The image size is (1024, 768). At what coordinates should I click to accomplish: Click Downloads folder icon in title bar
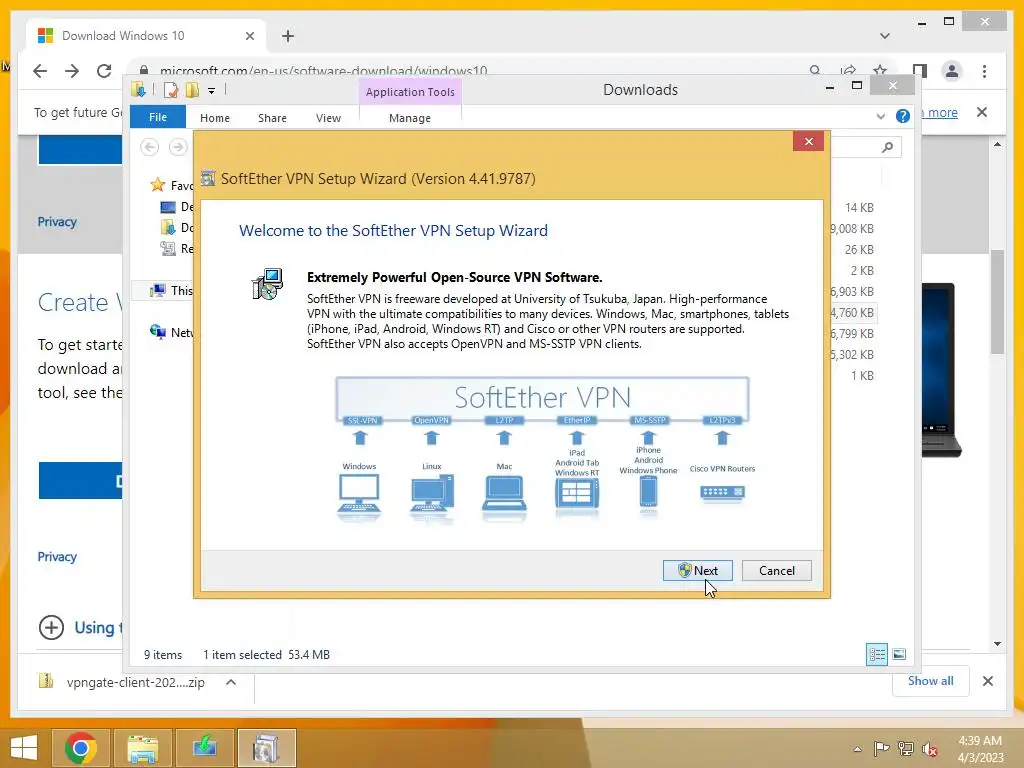(x=138, y=89)
